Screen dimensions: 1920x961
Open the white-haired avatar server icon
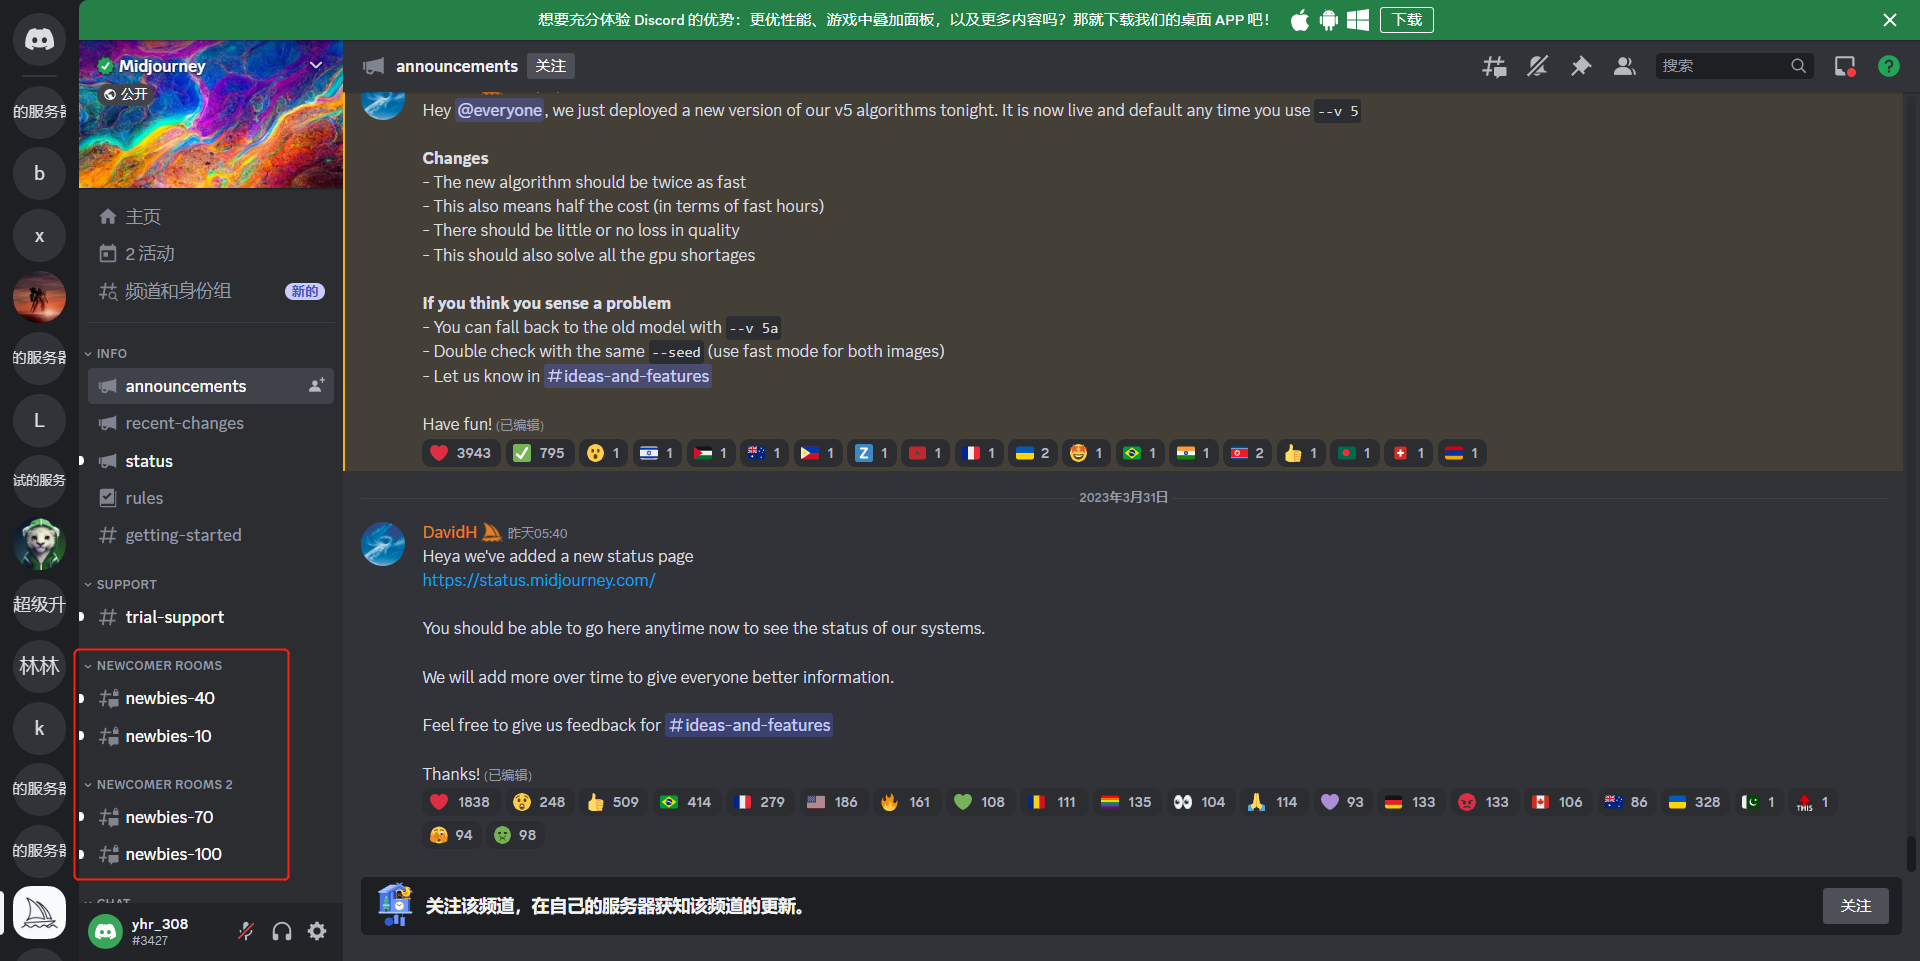(x=39, y=544)
